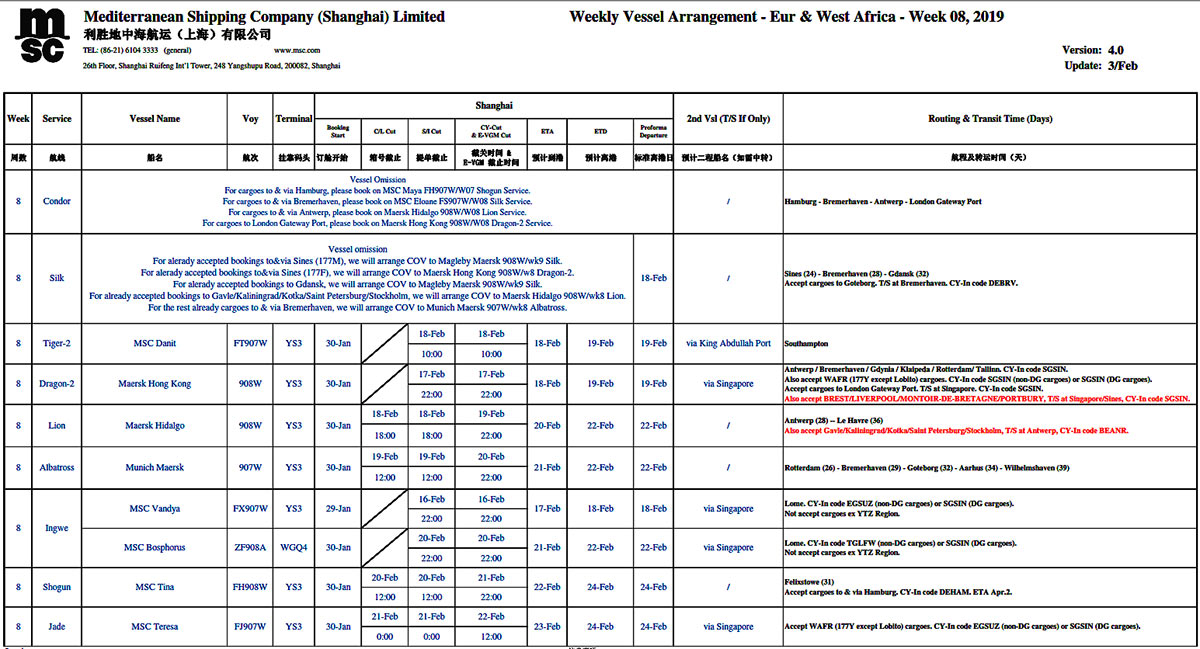
Task: Click the 'Tiger-2' service cell
Action: click(57, 343)
